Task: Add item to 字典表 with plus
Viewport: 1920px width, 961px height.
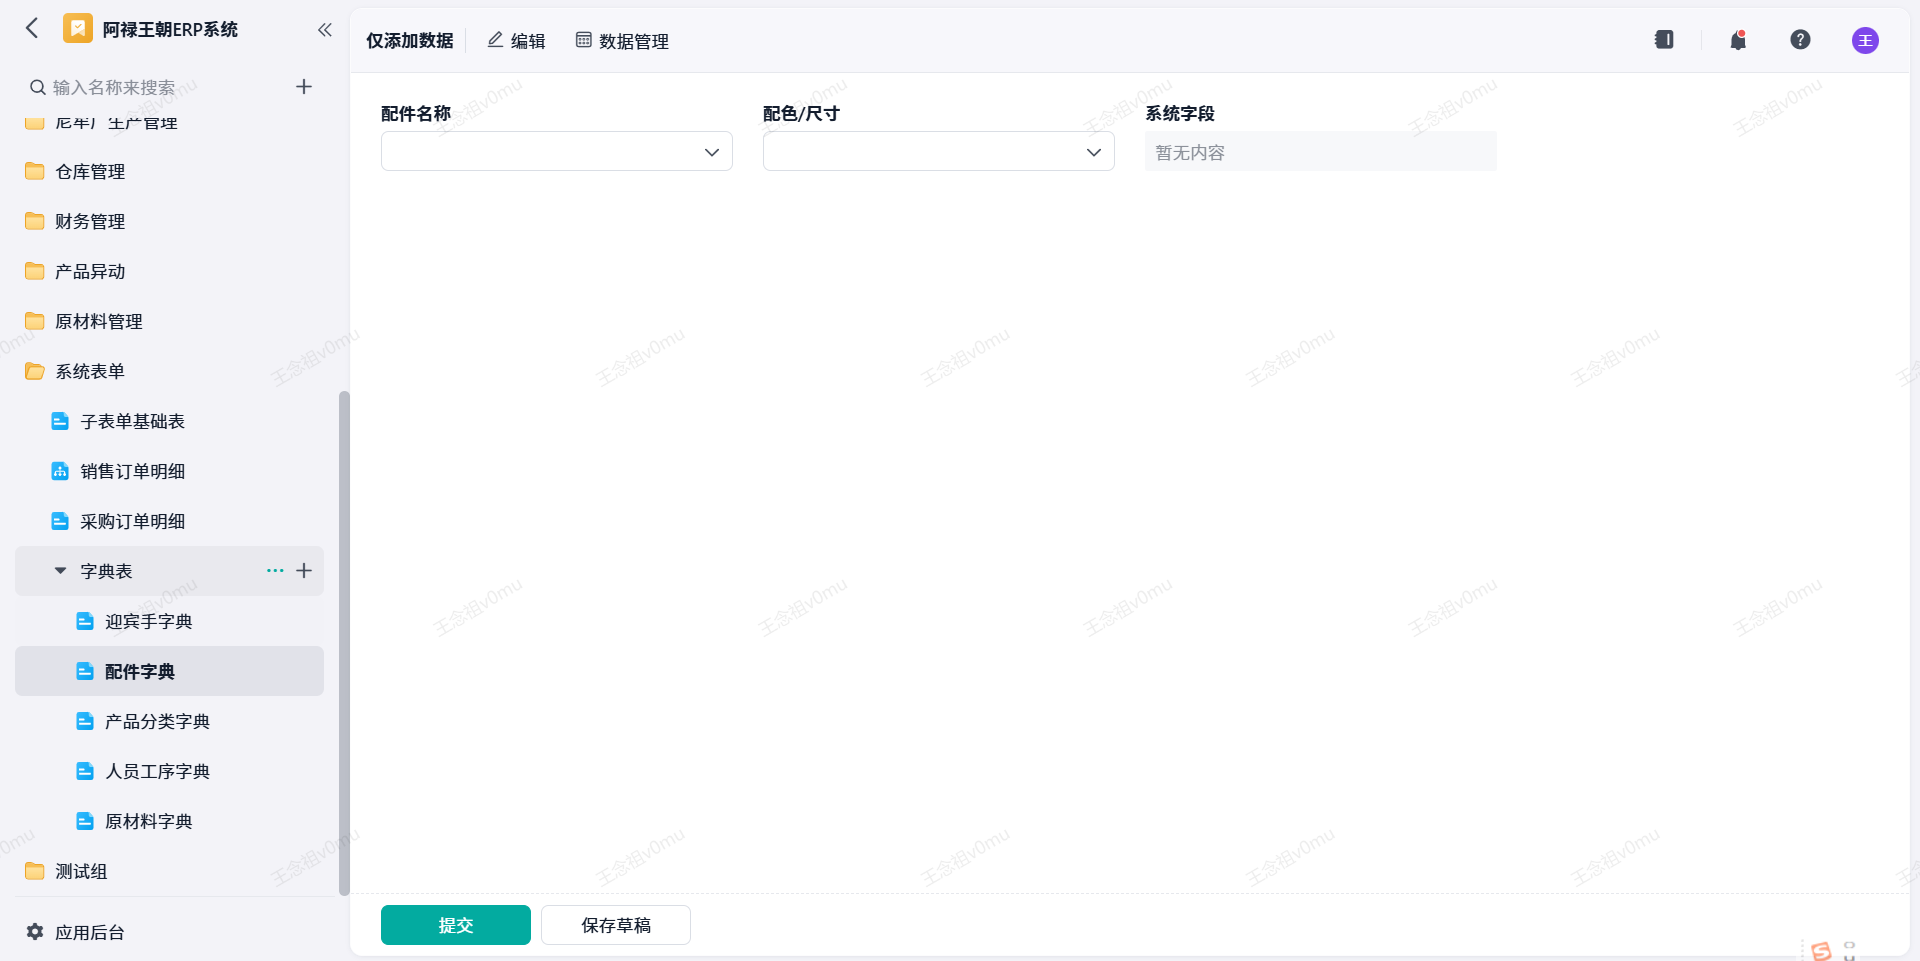Action: click(304, 571)
